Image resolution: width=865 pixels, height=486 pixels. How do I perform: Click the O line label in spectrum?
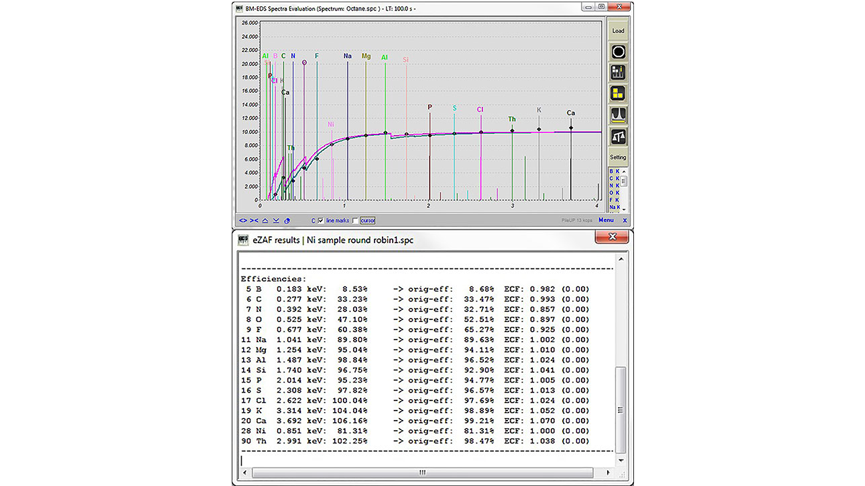304,63
